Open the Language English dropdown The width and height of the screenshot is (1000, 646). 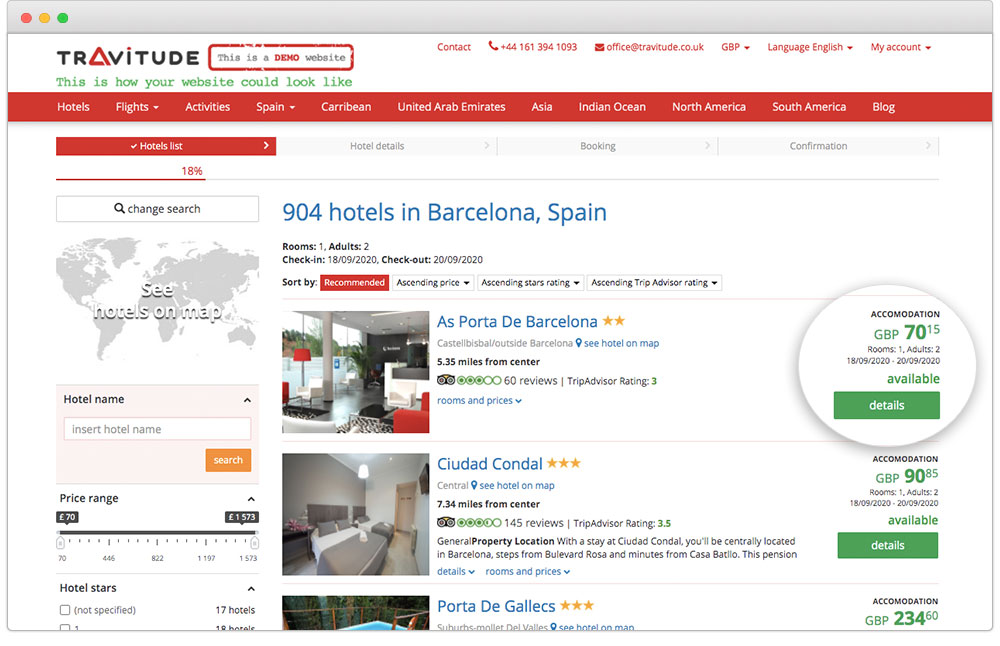pos(810,47)
